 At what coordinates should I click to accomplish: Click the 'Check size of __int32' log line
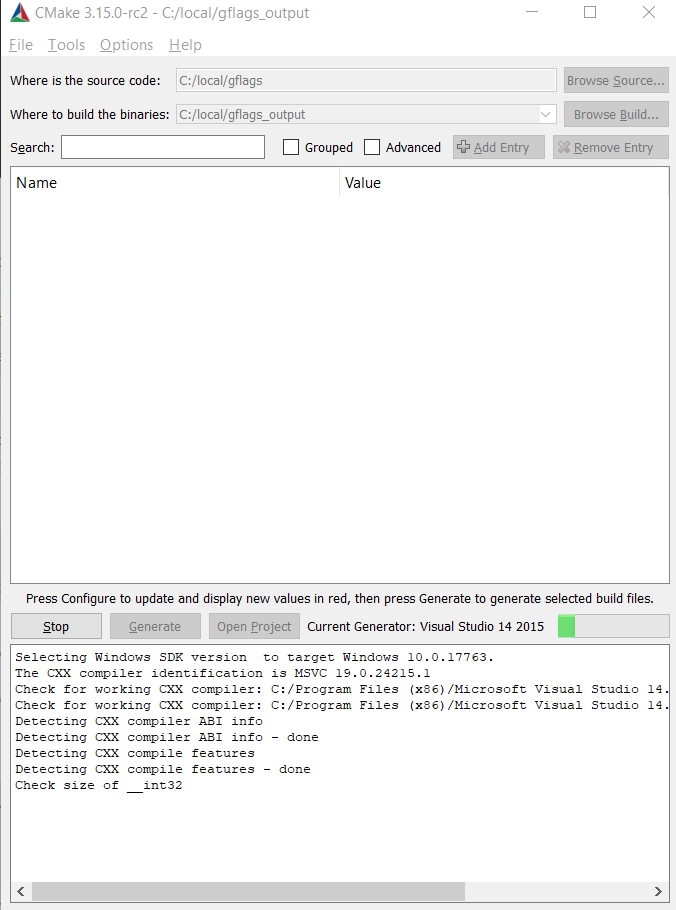tap(99, 785)
